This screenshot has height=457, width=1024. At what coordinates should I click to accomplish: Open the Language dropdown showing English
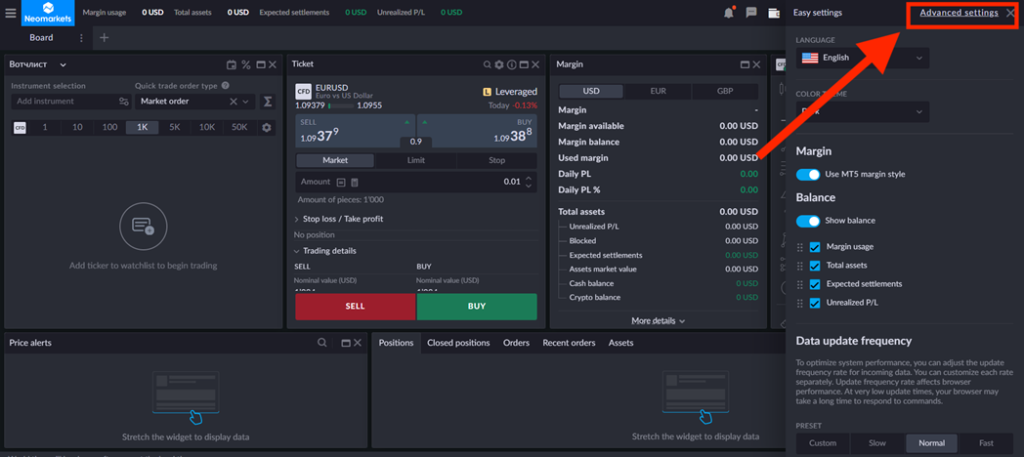pyautogui.click(x=862, y=58)
